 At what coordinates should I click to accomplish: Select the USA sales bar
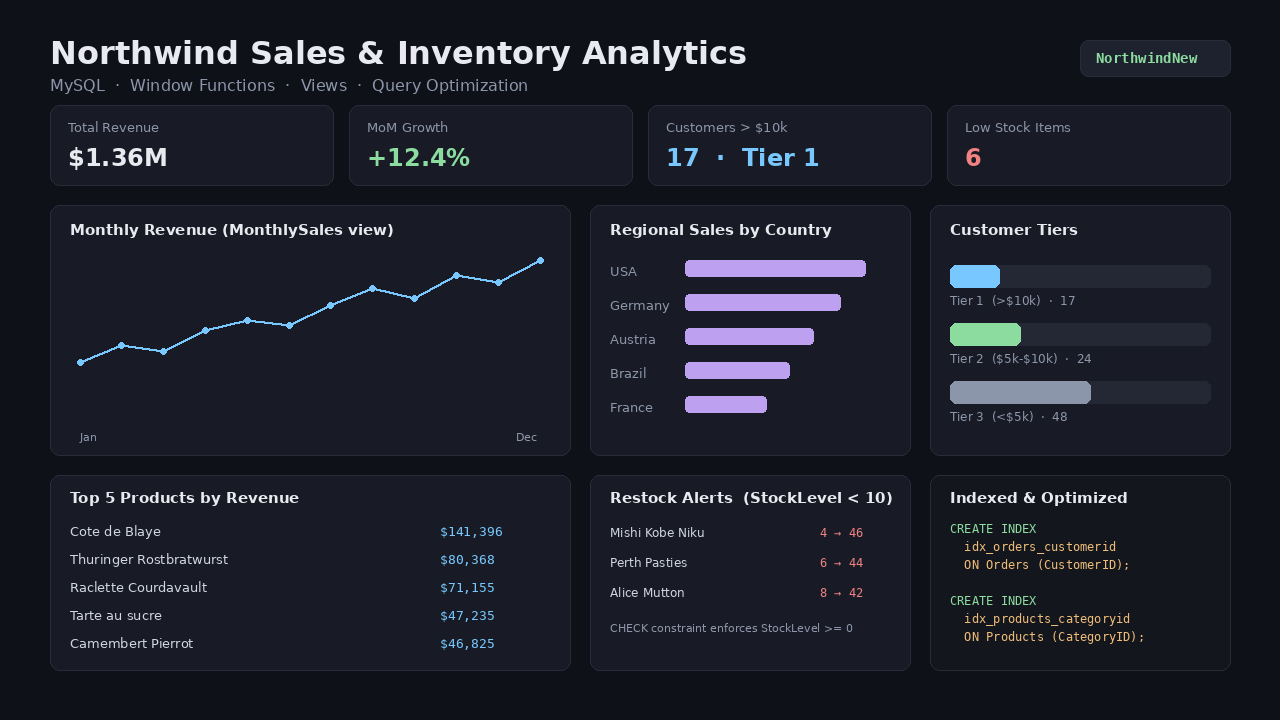(x=775, y=268)
